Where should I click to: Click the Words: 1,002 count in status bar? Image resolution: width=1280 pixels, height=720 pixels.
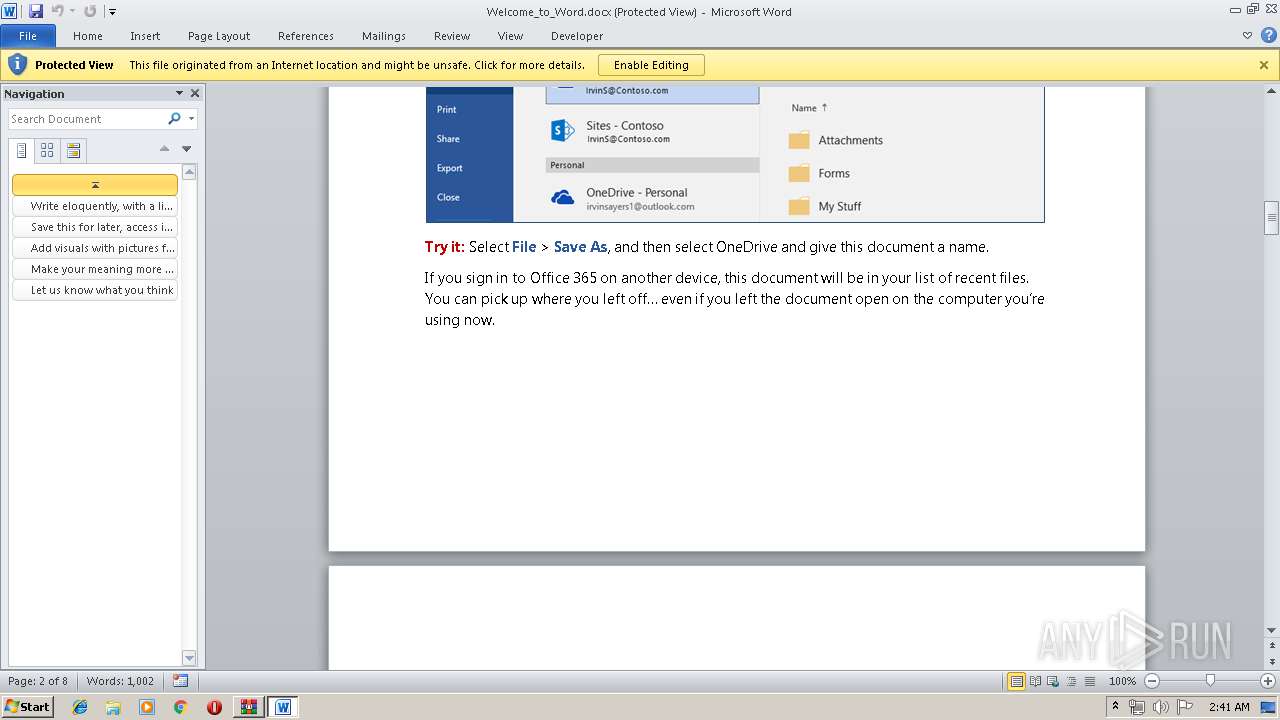point(120,681)
